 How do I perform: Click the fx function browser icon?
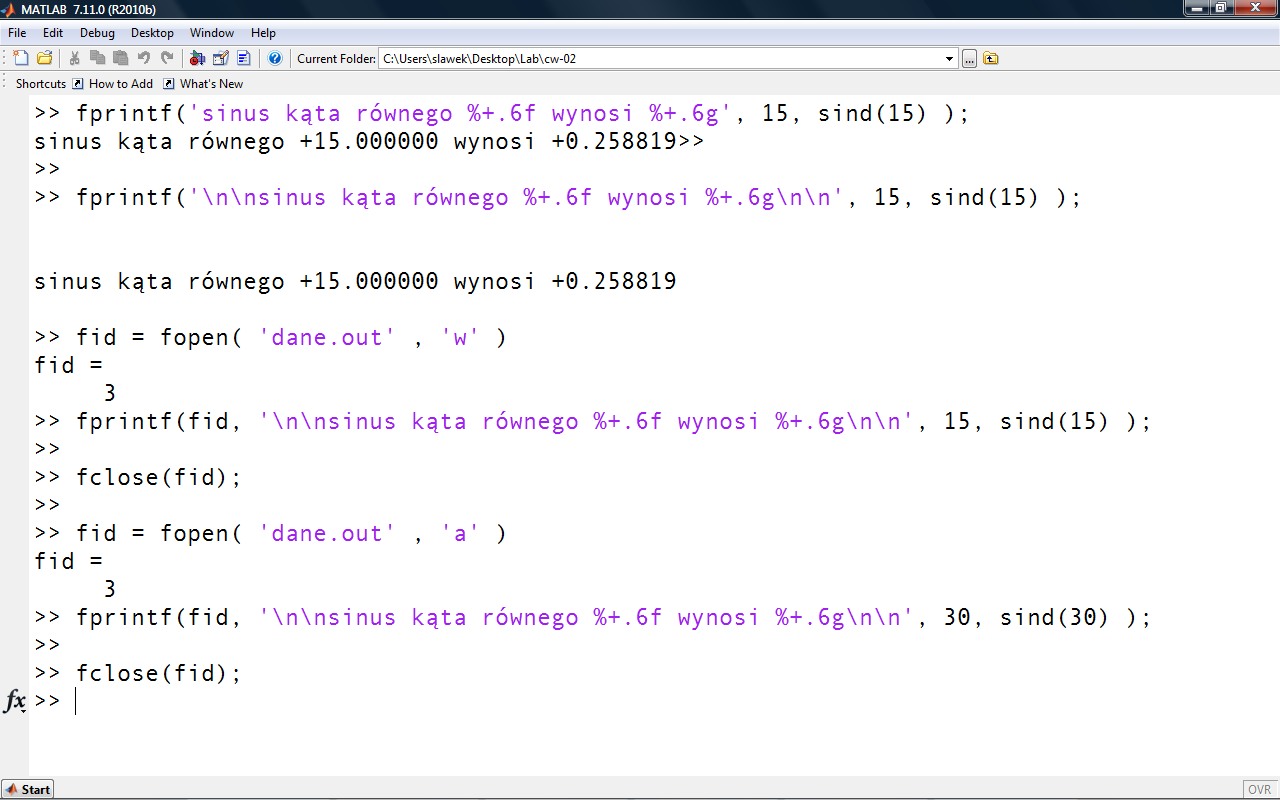15,701
